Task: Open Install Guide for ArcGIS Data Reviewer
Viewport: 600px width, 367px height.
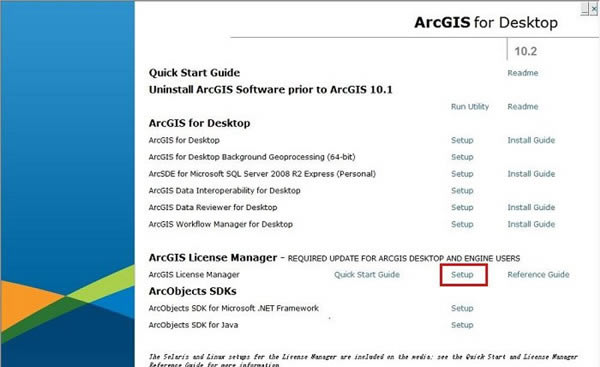Action: coord(531,207)
